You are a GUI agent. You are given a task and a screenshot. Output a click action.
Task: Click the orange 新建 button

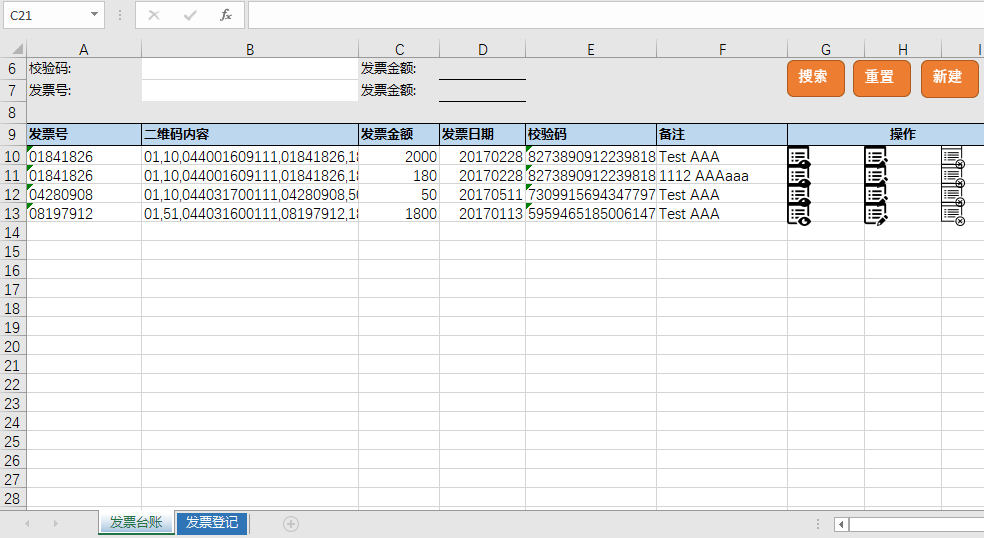pyautogui.click(x=948, y=78)
